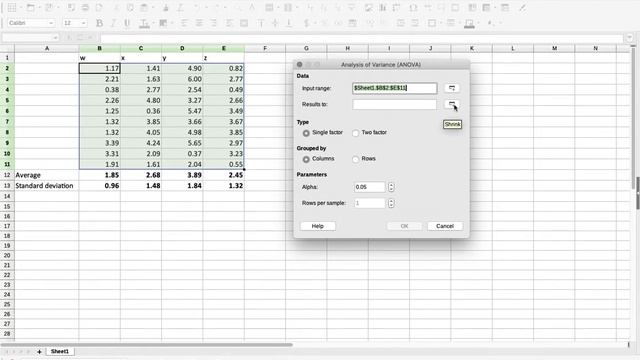This screenshot has height=360, width=640.
Task: Toggle Underline formatting
Action: [x=127, y=23]
